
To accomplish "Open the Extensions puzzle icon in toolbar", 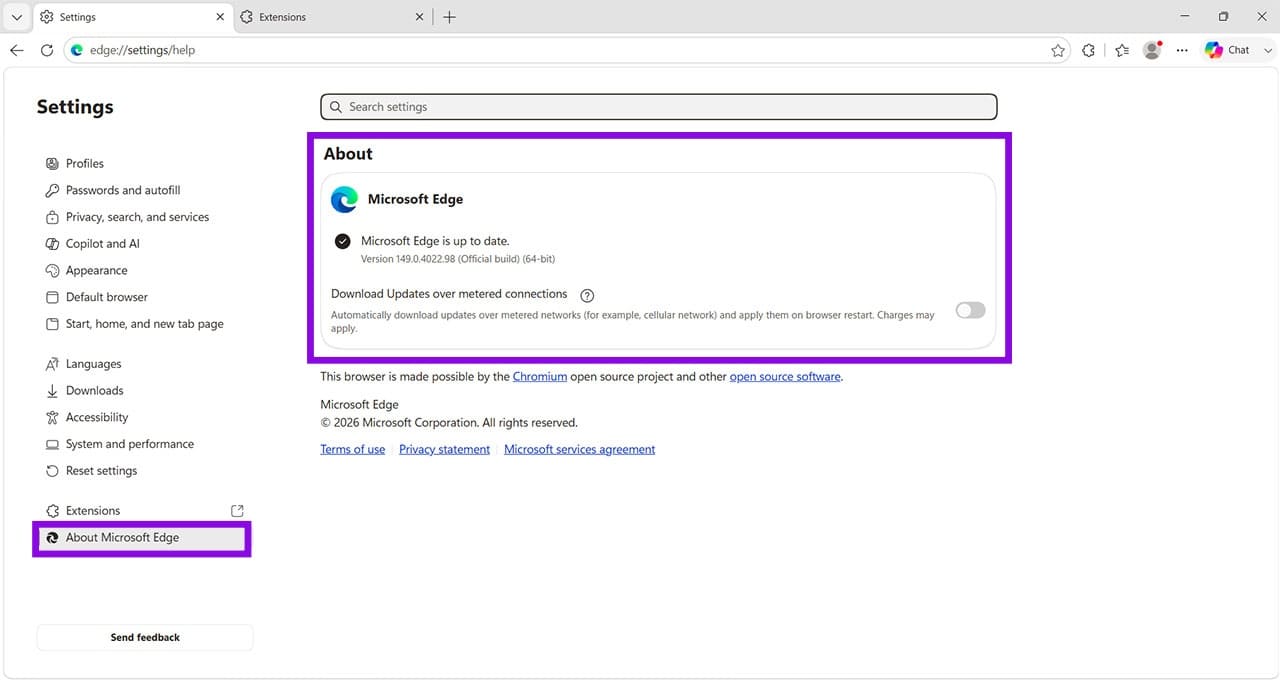I will (1089, 50).
